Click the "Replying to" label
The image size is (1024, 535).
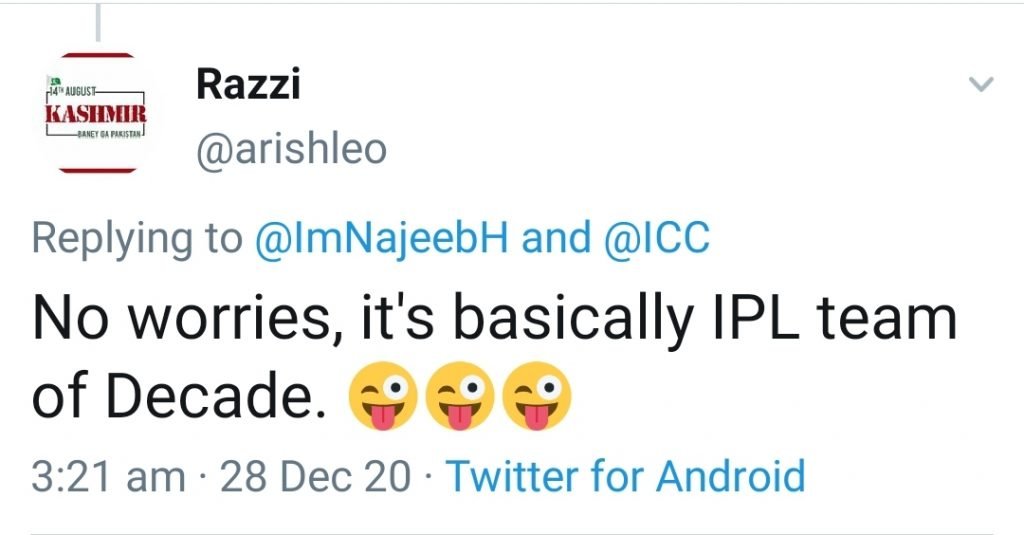click(x=137, y=238)
